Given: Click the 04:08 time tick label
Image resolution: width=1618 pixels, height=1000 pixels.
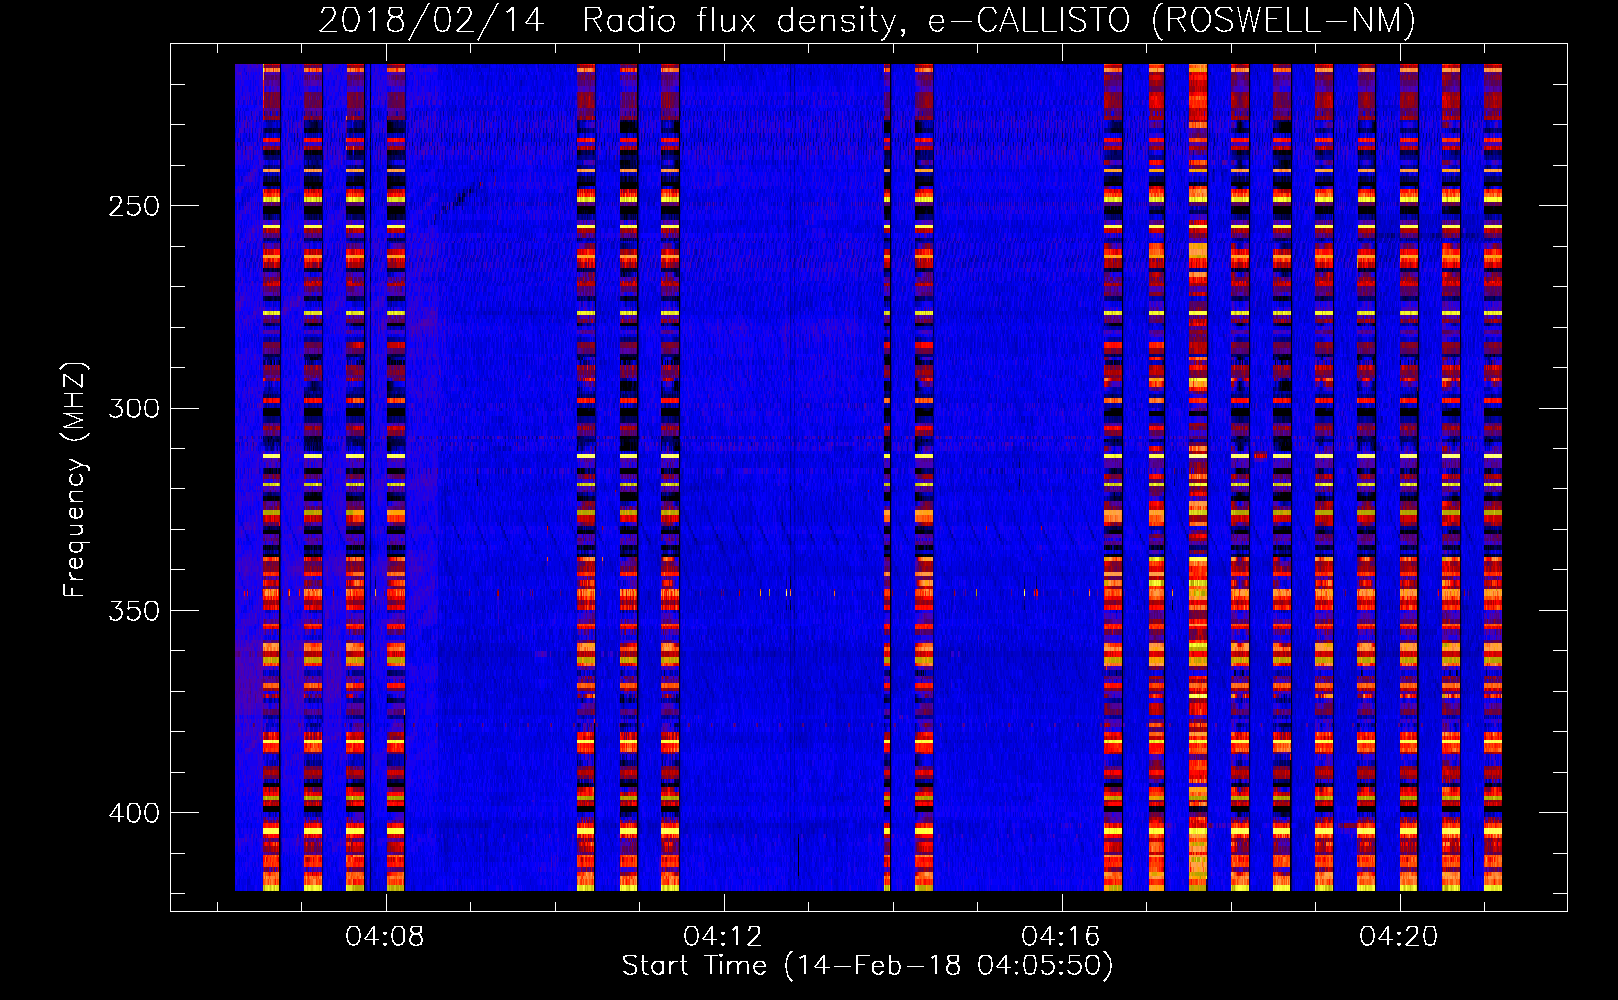Looking at the screenshot, I should 385,937.
